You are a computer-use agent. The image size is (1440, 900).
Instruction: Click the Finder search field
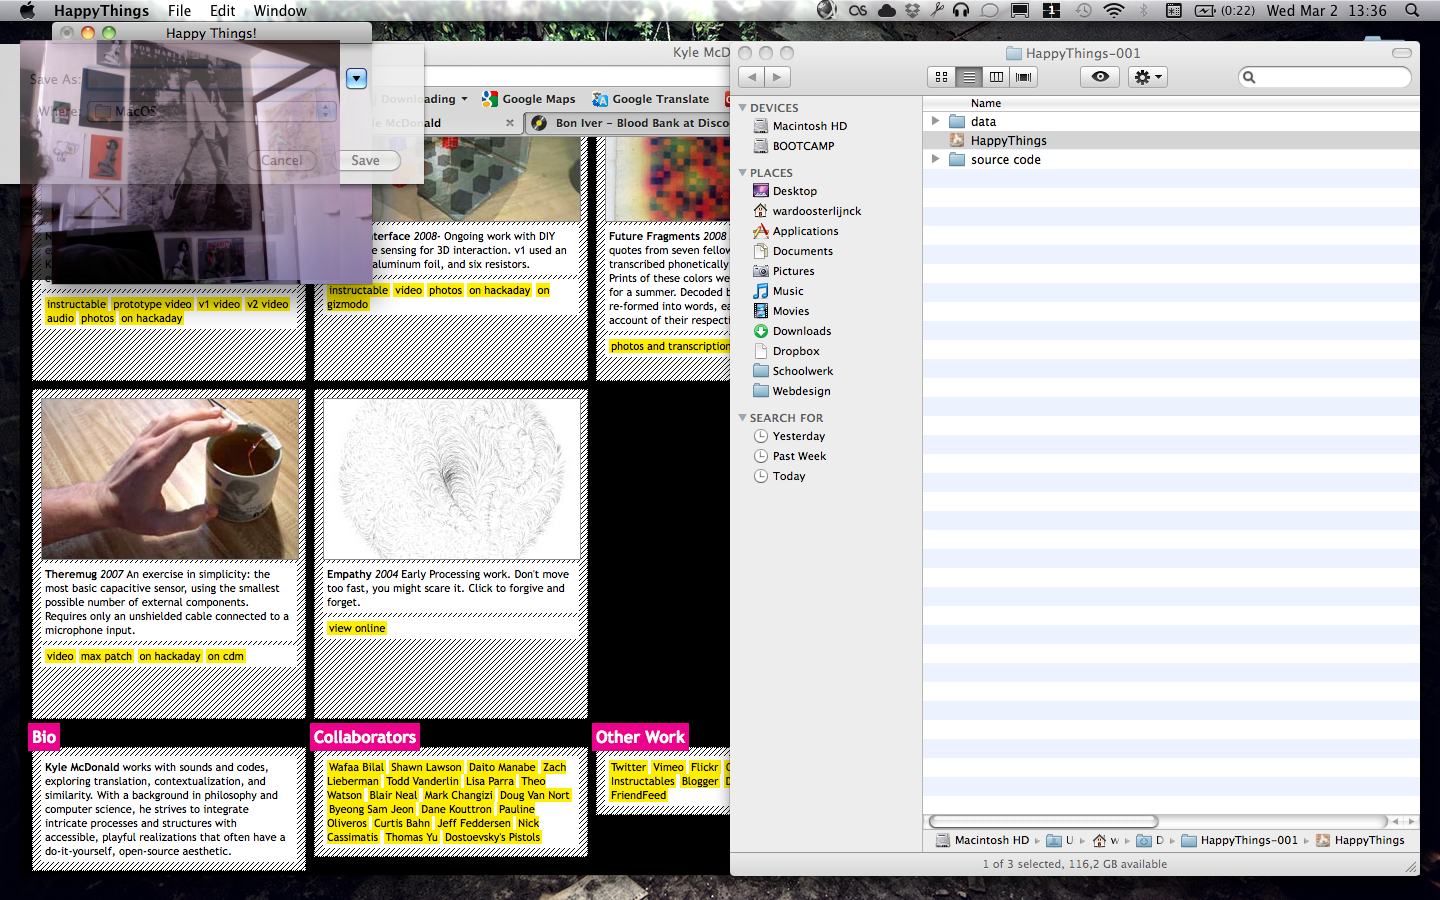click(x=1325, y=77)
